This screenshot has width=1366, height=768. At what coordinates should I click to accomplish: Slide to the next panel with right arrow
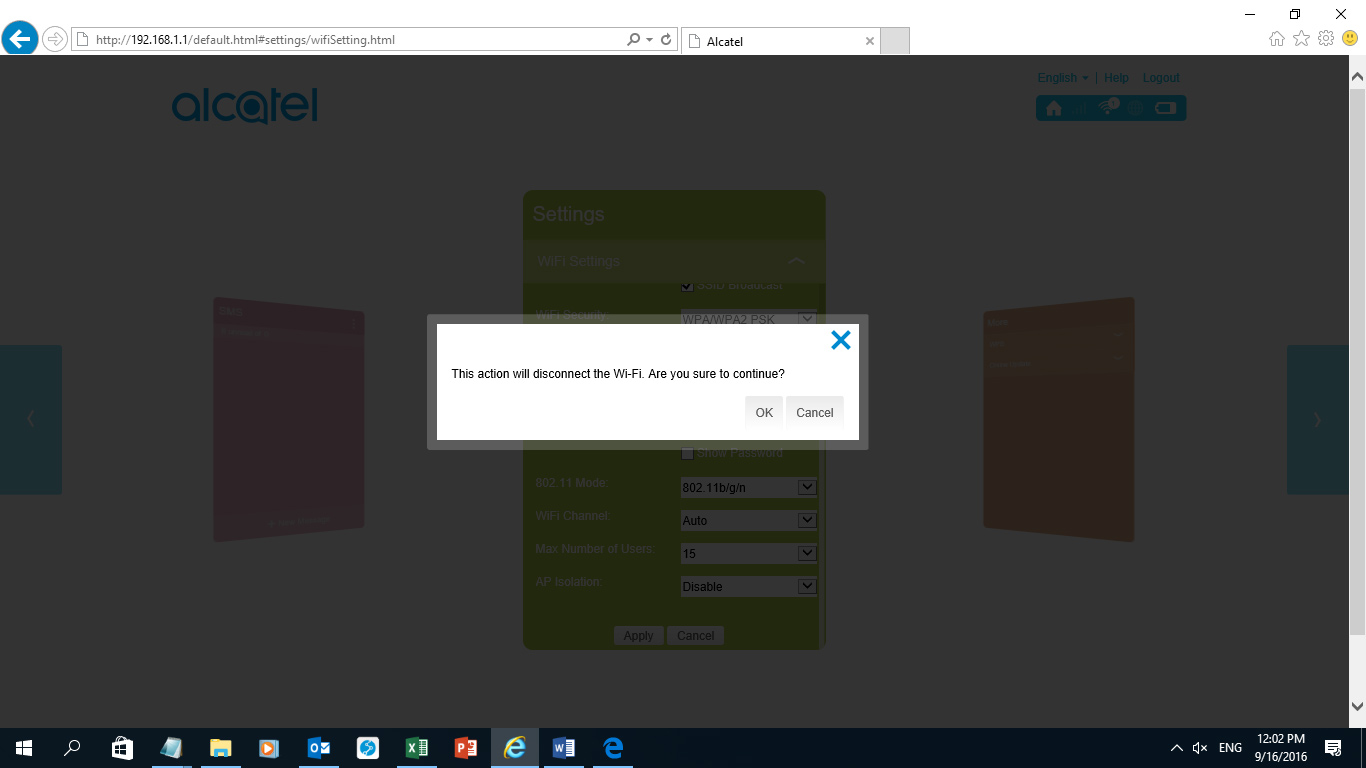click(1317, 420)
